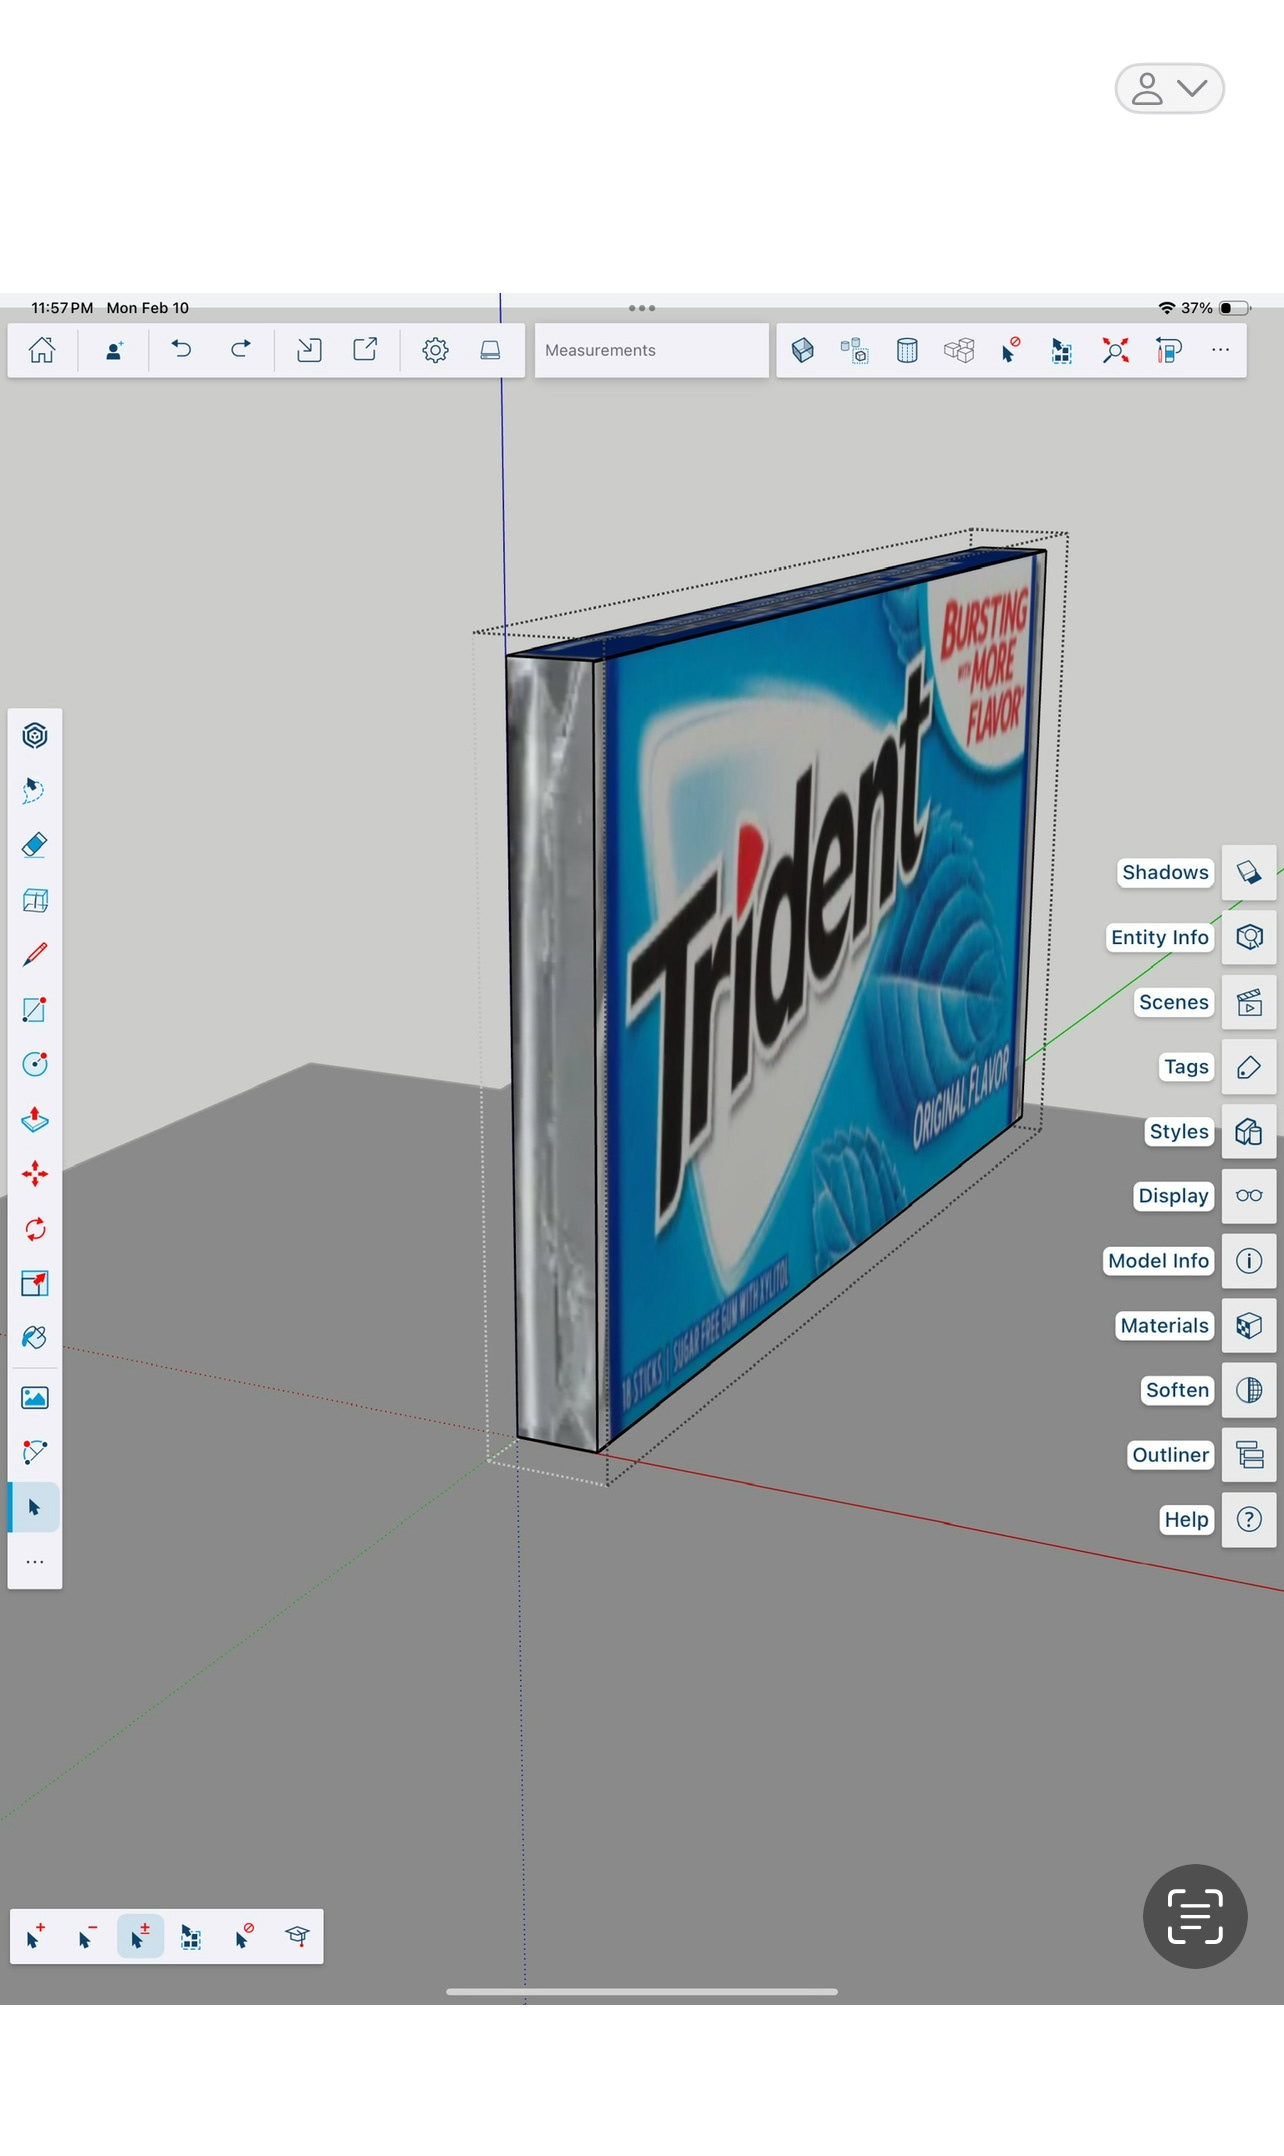Tap the drive/storage icon in top toolbar
The width and height of the screenshot is (1284, 2156).
point(490,350)
